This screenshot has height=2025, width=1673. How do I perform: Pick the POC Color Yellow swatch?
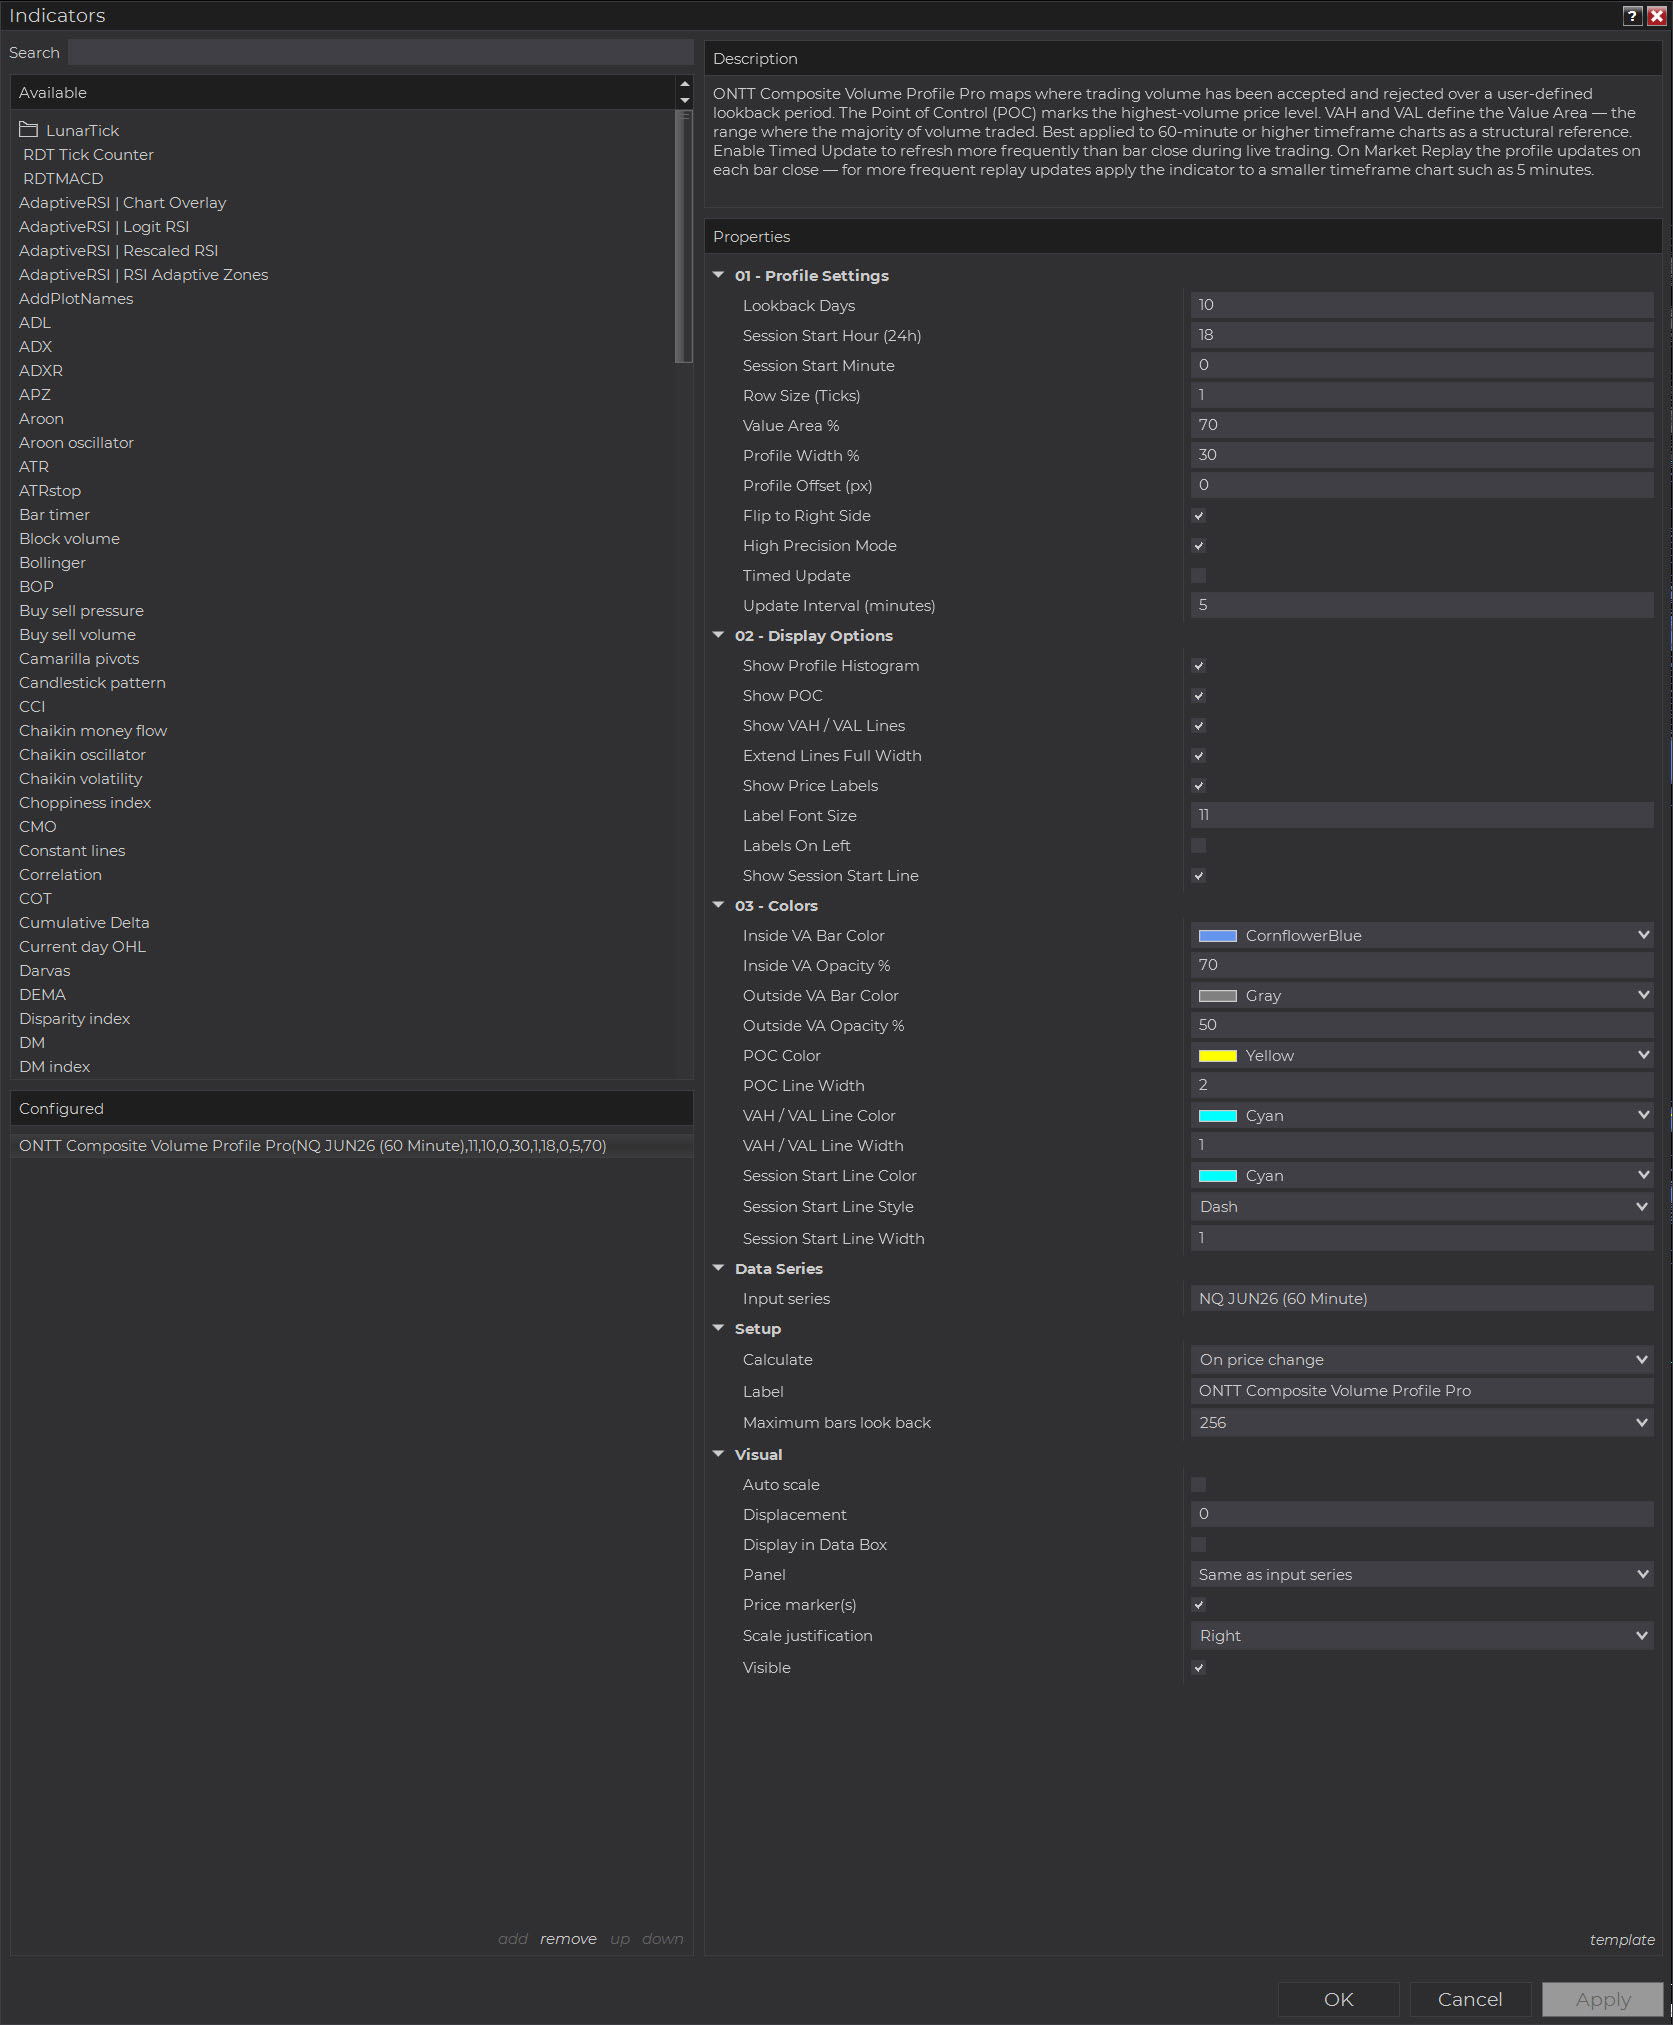pyautogui.click(x=1217, y=1056)
